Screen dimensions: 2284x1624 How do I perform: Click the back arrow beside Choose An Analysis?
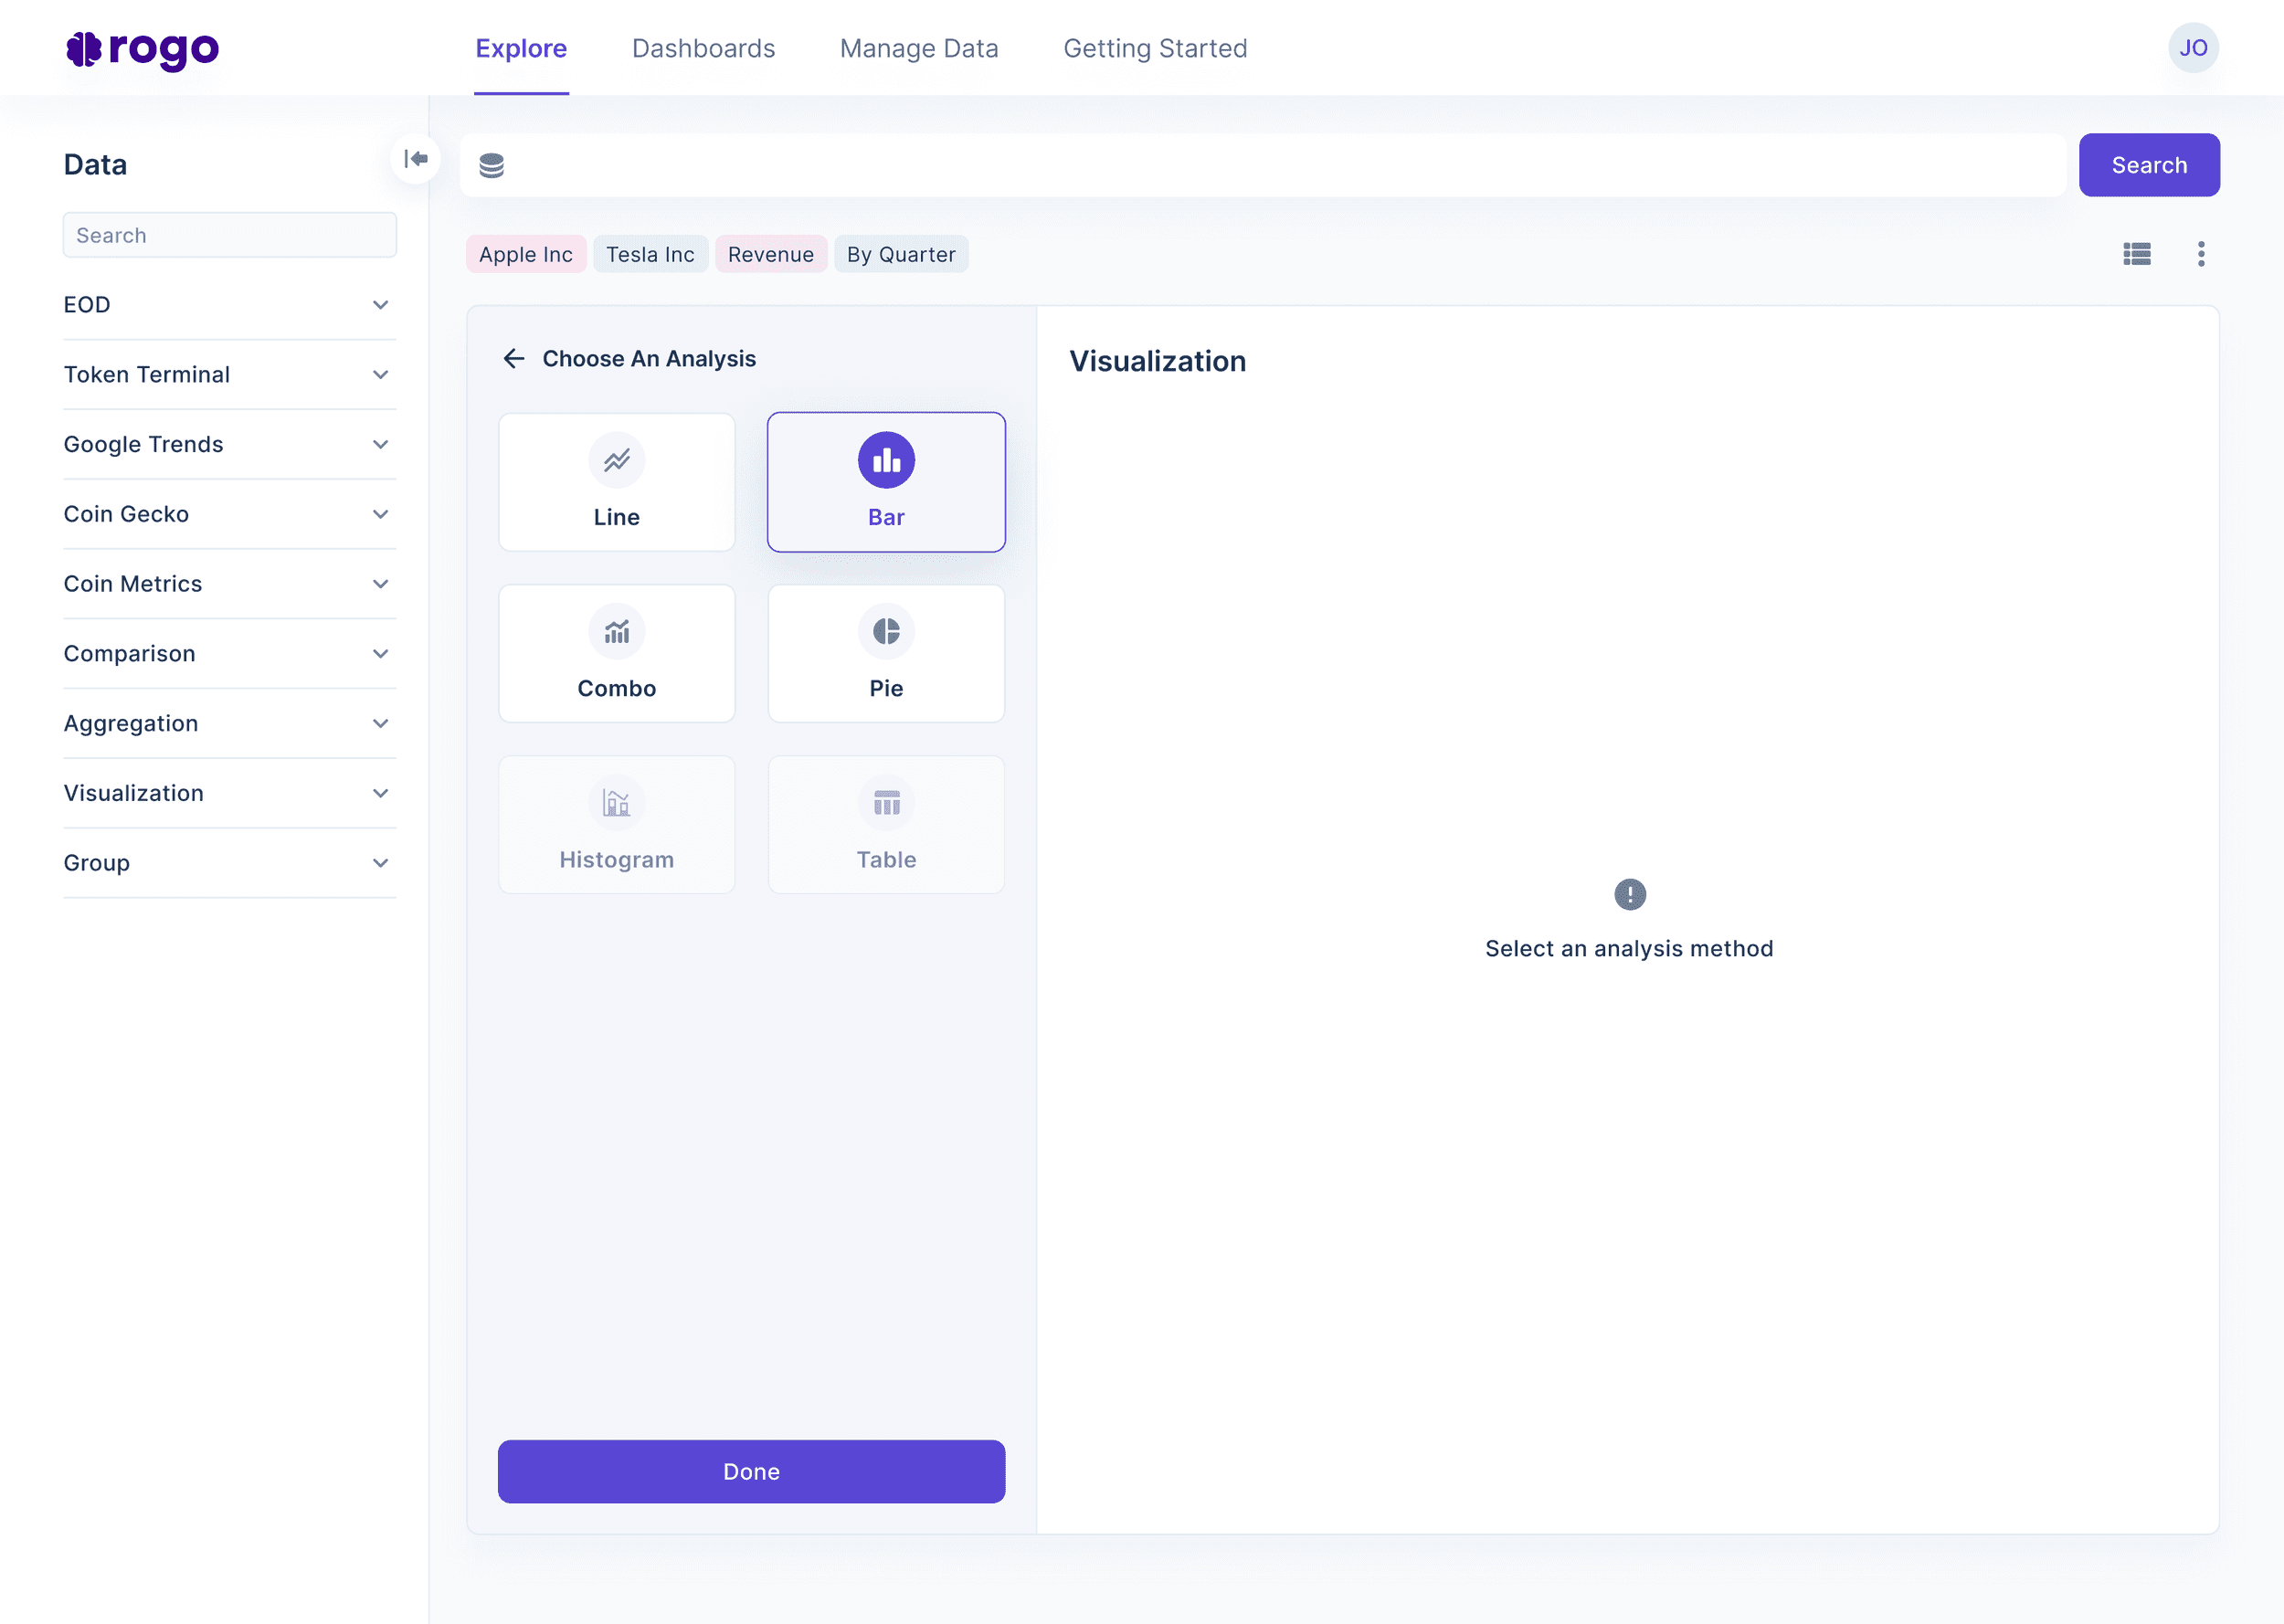pos(514,359)
